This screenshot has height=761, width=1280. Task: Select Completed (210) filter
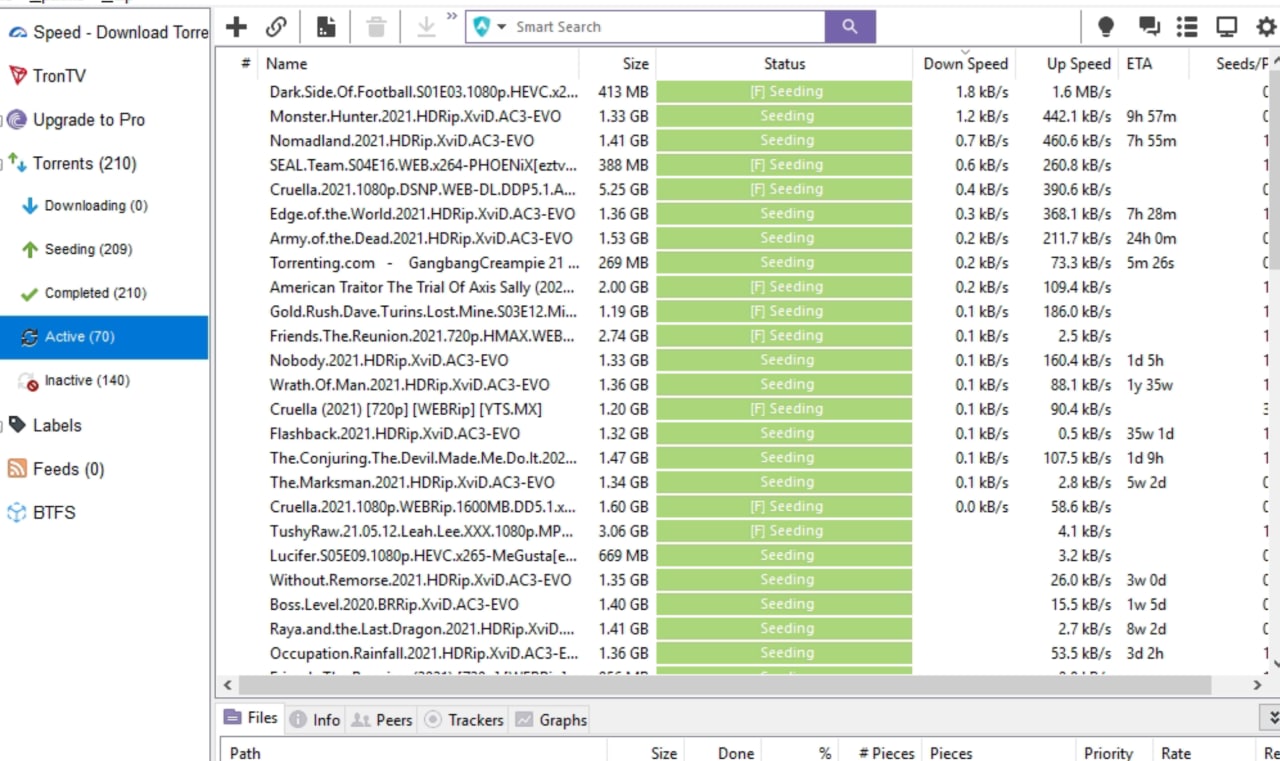[95, 293]
